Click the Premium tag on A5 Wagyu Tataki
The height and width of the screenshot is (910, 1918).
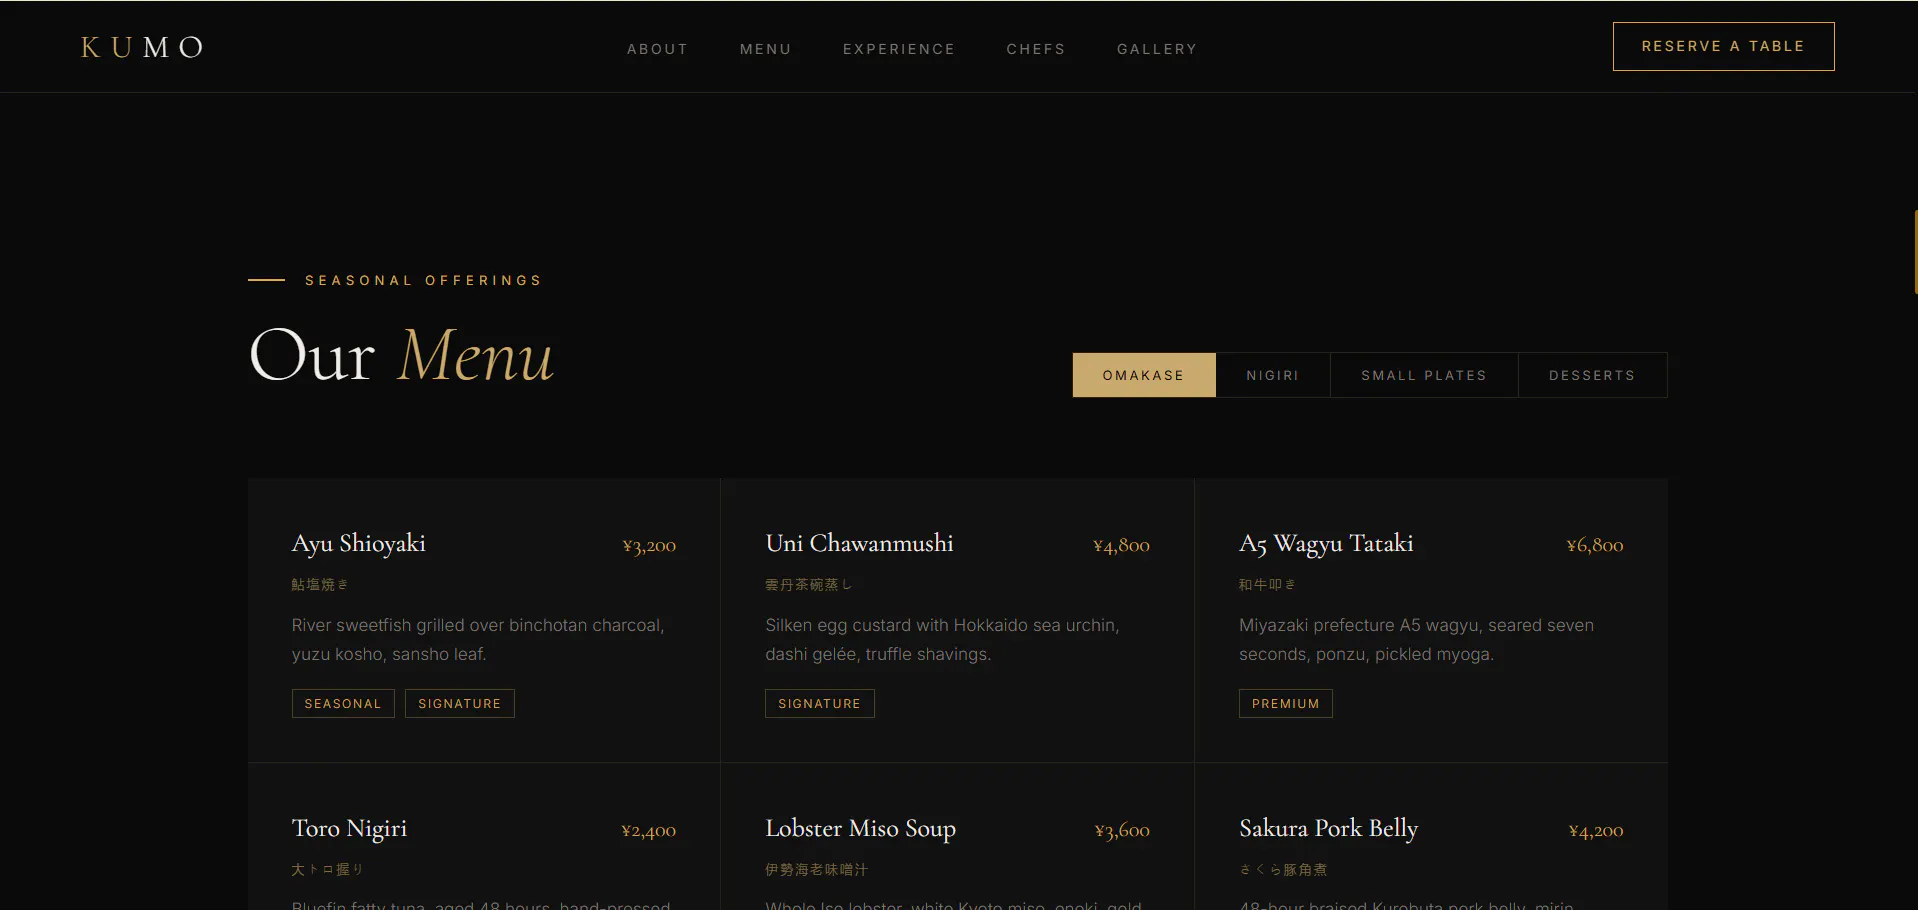point(1285,703)
